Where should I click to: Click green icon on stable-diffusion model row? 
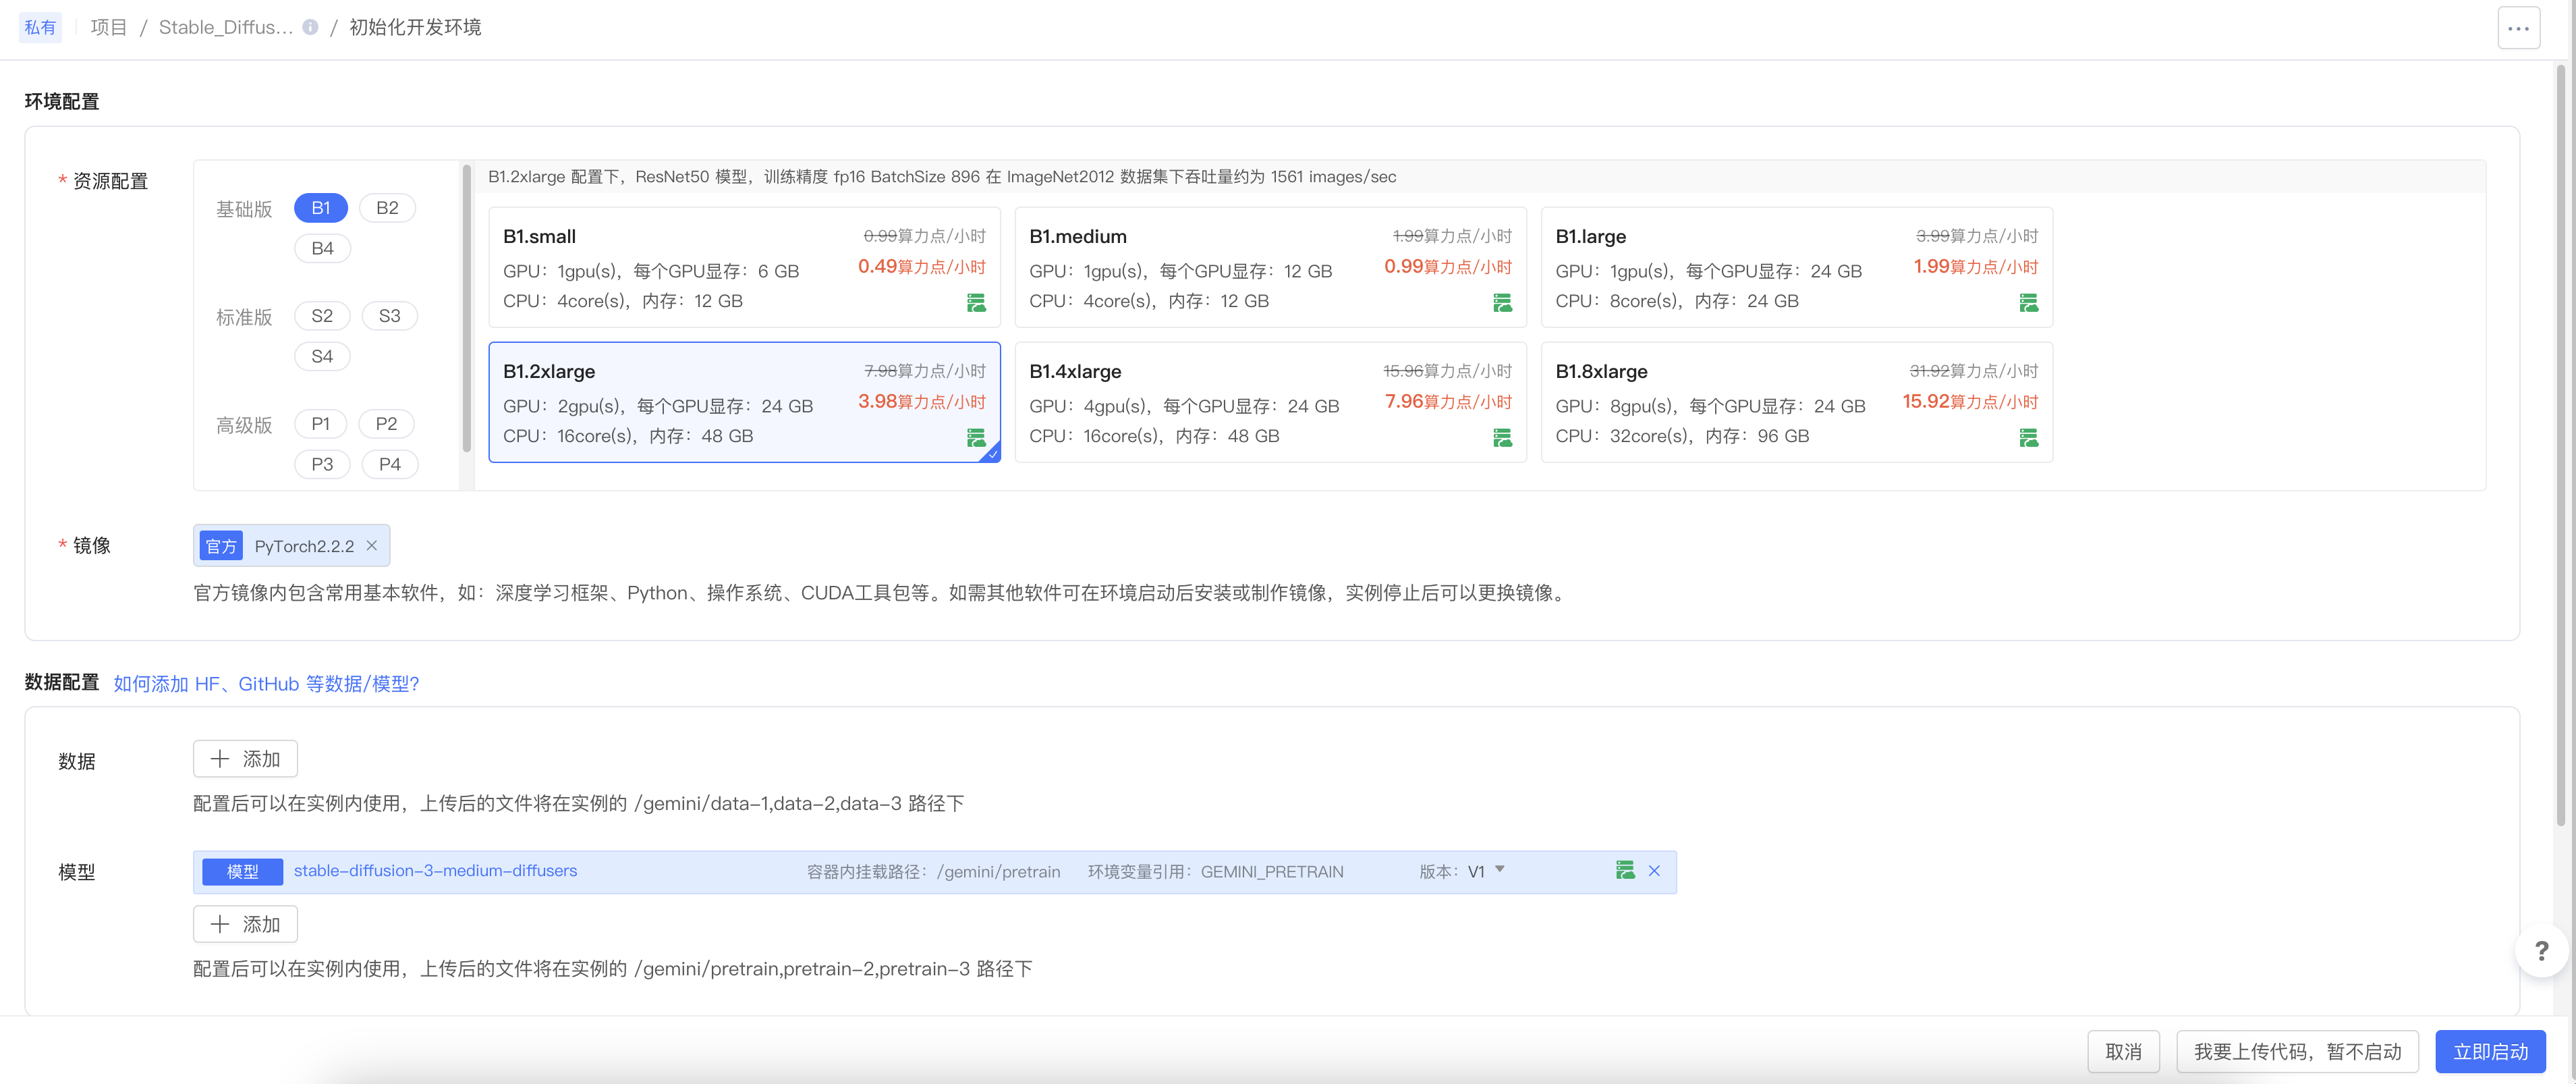(1625, 870)
